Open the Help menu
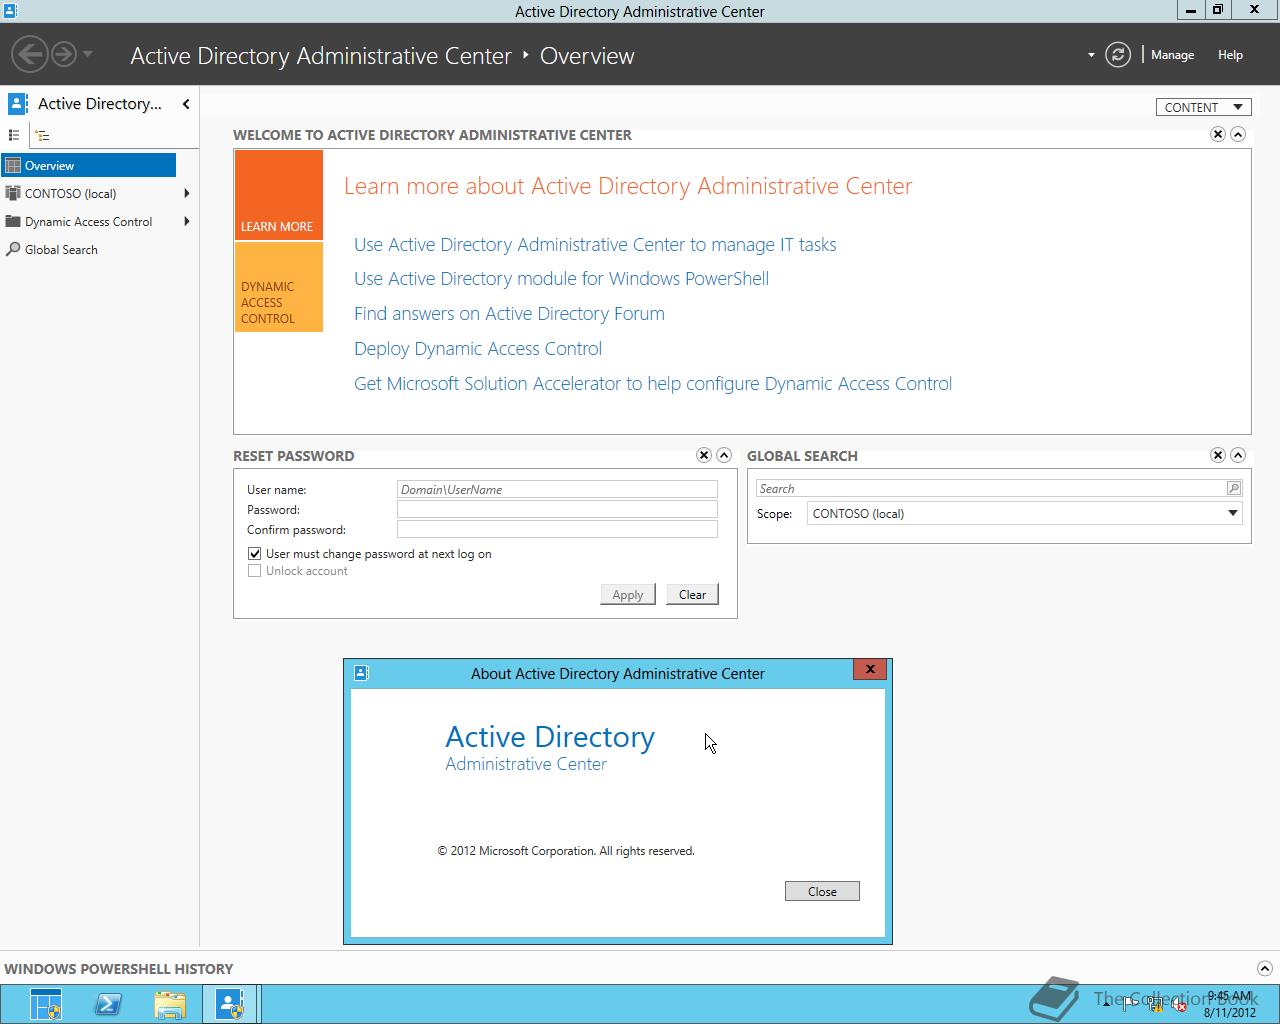This screenshot has width=1280, height=1024. [1230, 55]
